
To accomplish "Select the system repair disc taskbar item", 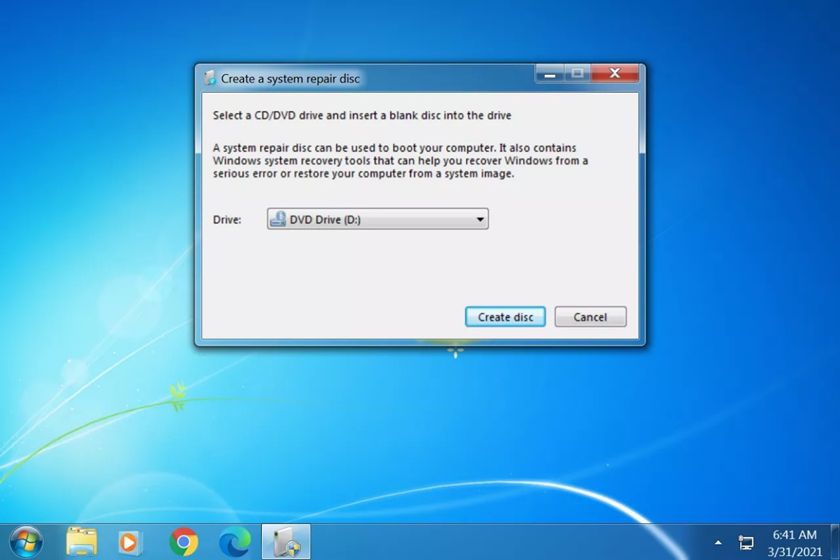I will pyautogui.click(x=286, y=542).
